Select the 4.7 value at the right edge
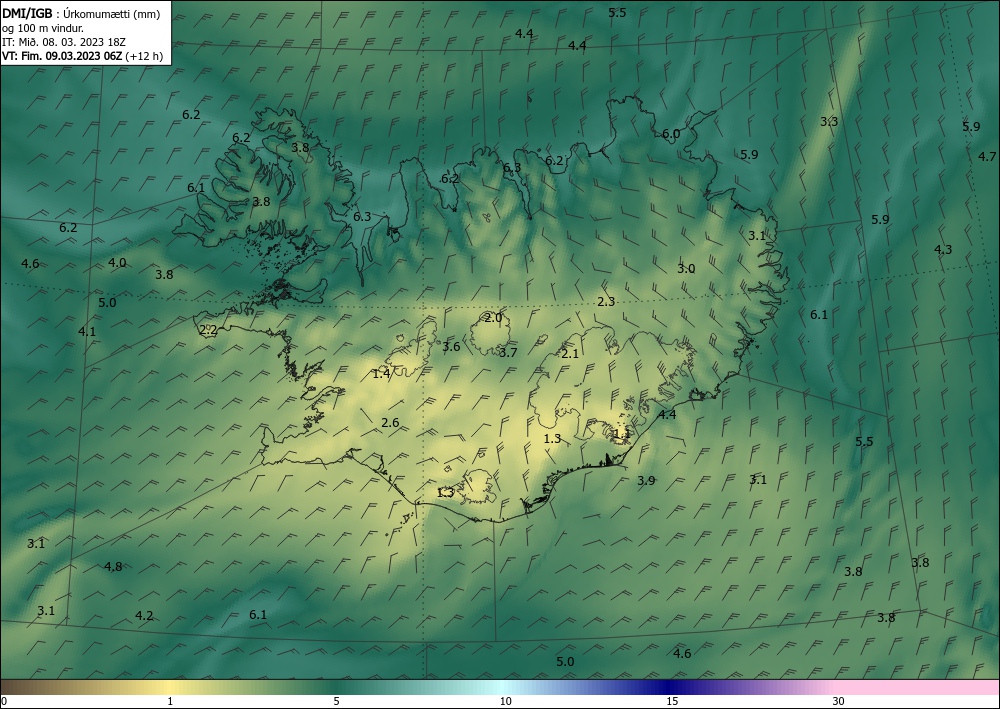Viewport: 1000px width, 709px height. pyautogui.click(x=987, y=156)
